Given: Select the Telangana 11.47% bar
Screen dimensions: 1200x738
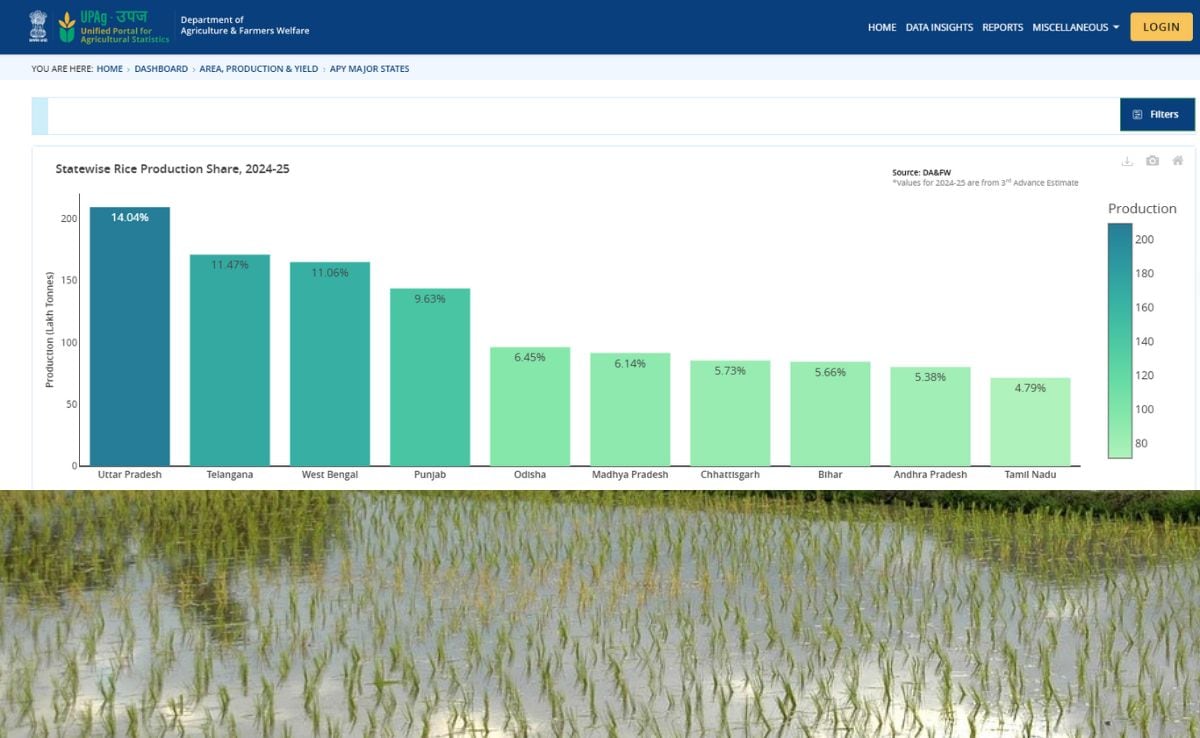Looking at the screenshot, I should (230, 360).
